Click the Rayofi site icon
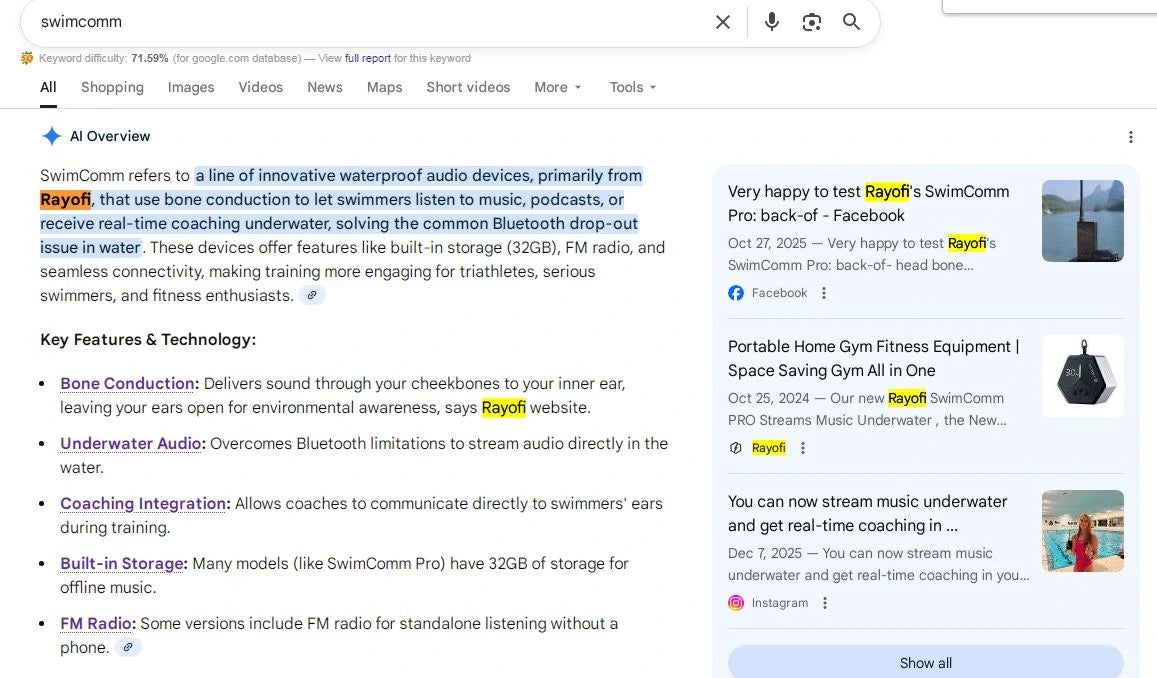The image size is (1157, 678). point(737,447)
